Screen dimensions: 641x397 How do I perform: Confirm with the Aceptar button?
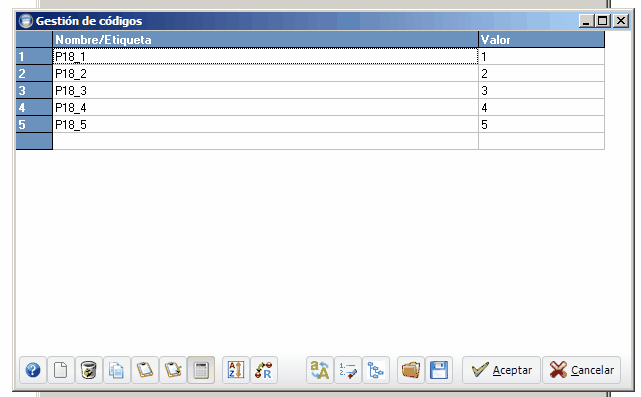502,370
